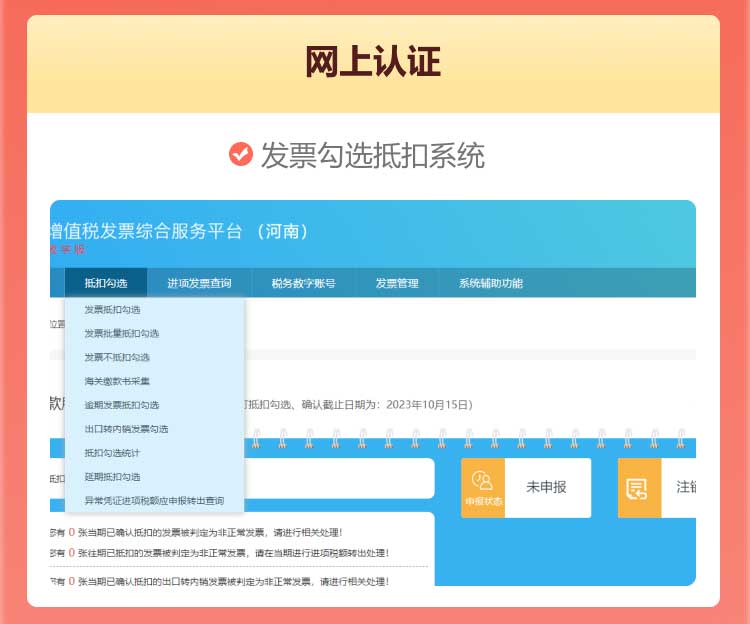Open 异常凭证进项税额应申报转出查询 menu item

coord(153,501)
